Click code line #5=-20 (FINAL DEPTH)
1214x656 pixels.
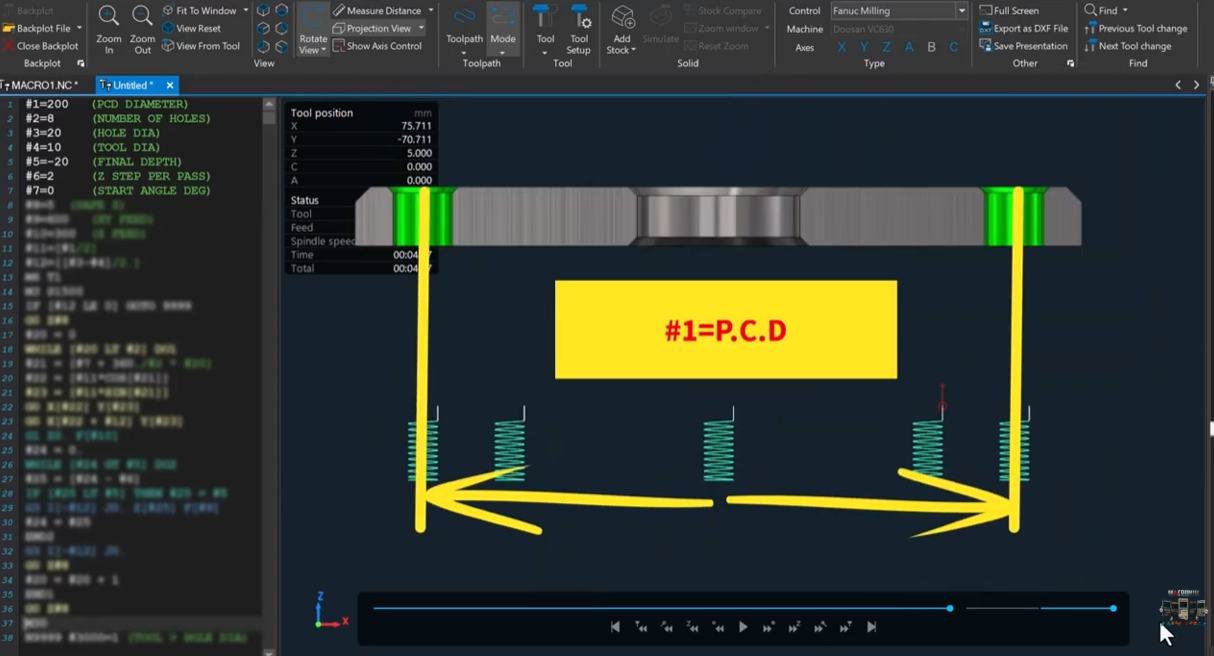[x=104, y=161]
